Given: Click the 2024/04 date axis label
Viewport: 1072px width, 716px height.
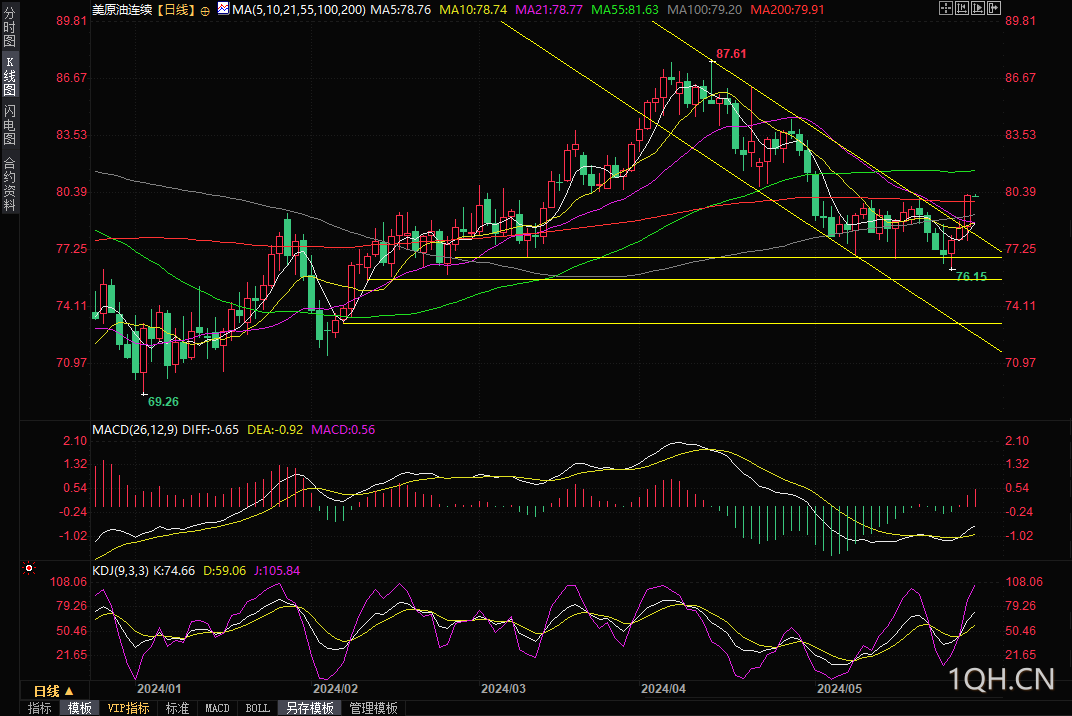Looking at the screenshot, I should [x=663, y=688].
